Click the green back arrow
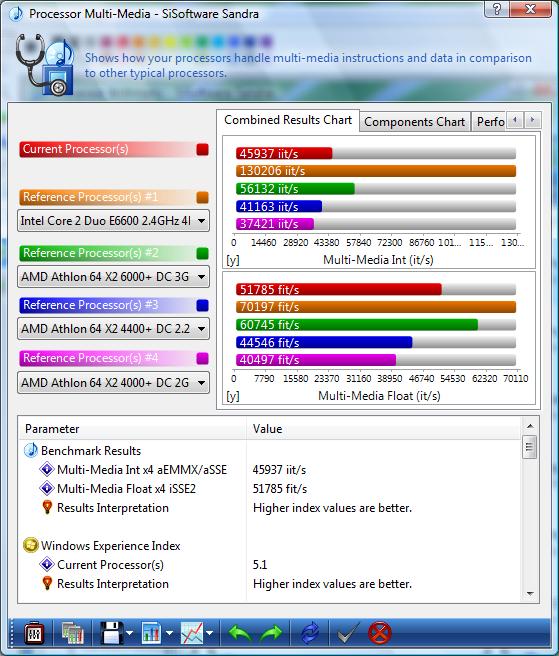 coord(240,633)
